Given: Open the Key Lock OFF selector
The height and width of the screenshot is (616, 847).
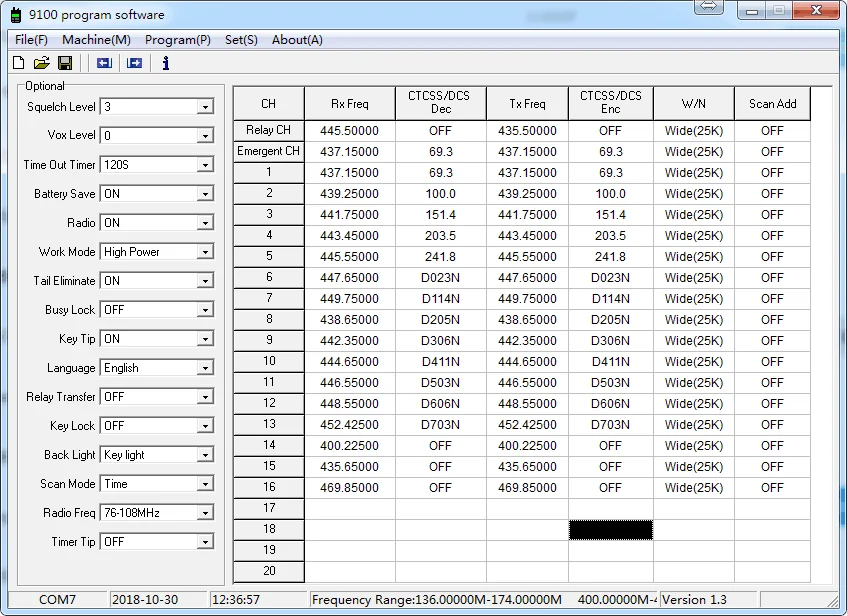Looking at the screenshot, I should (x=205, y=426).
